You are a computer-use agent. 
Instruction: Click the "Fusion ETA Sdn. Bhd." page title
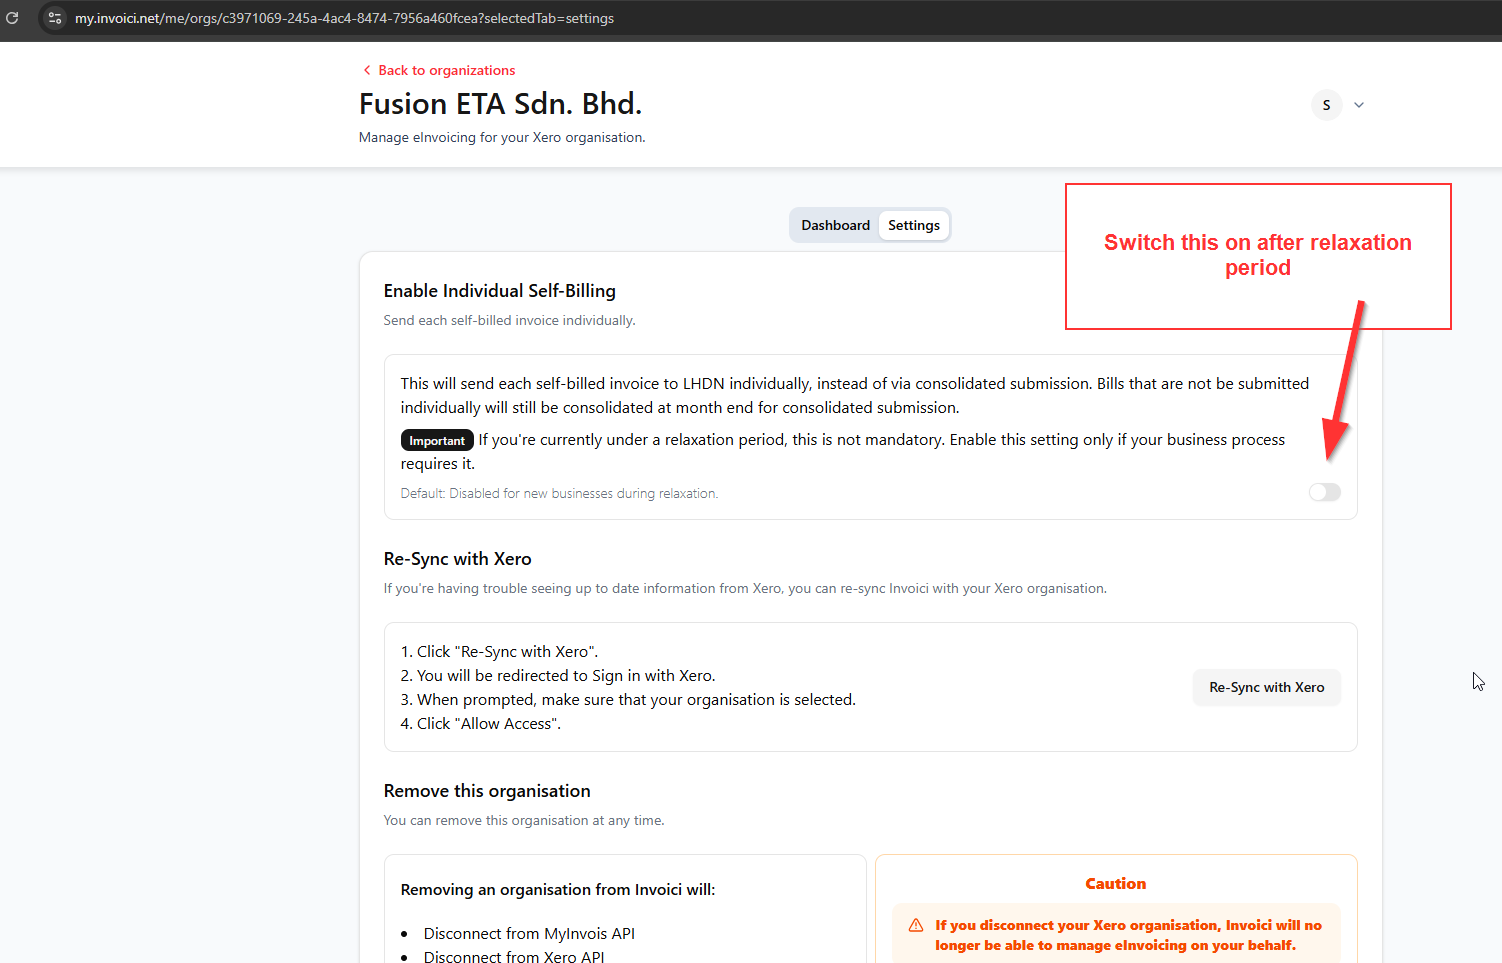coord(500,104)
